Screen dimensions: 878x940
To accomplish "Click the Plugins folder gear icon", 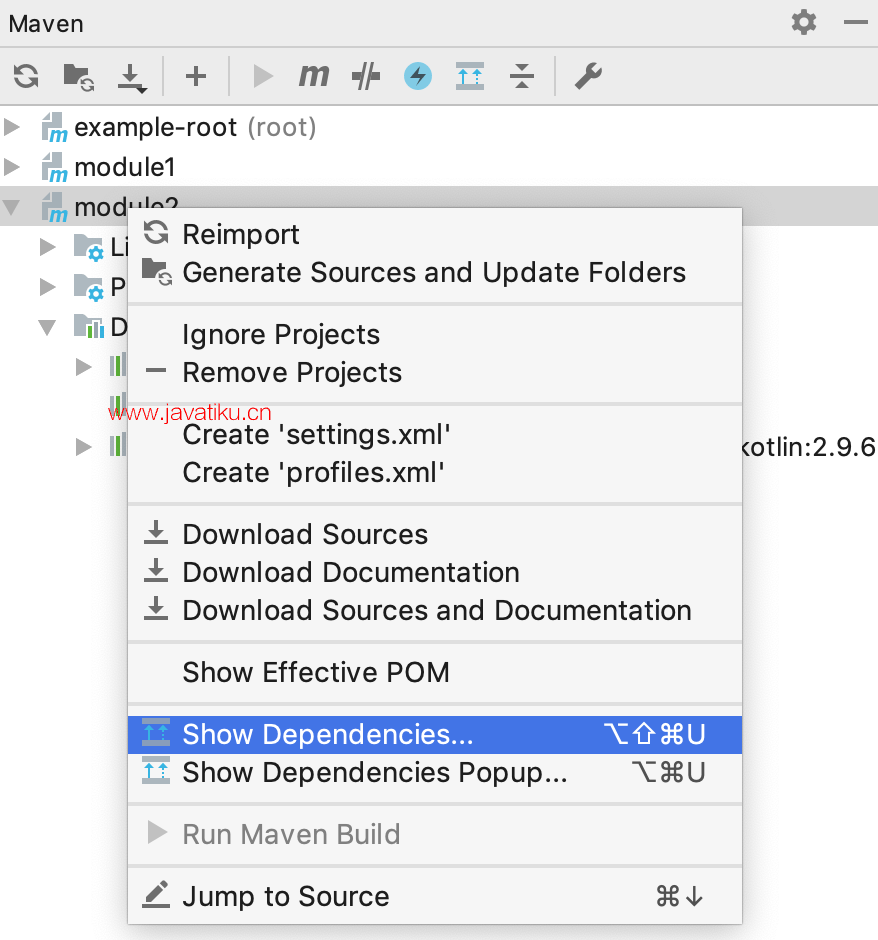I will tap(88, 288).
